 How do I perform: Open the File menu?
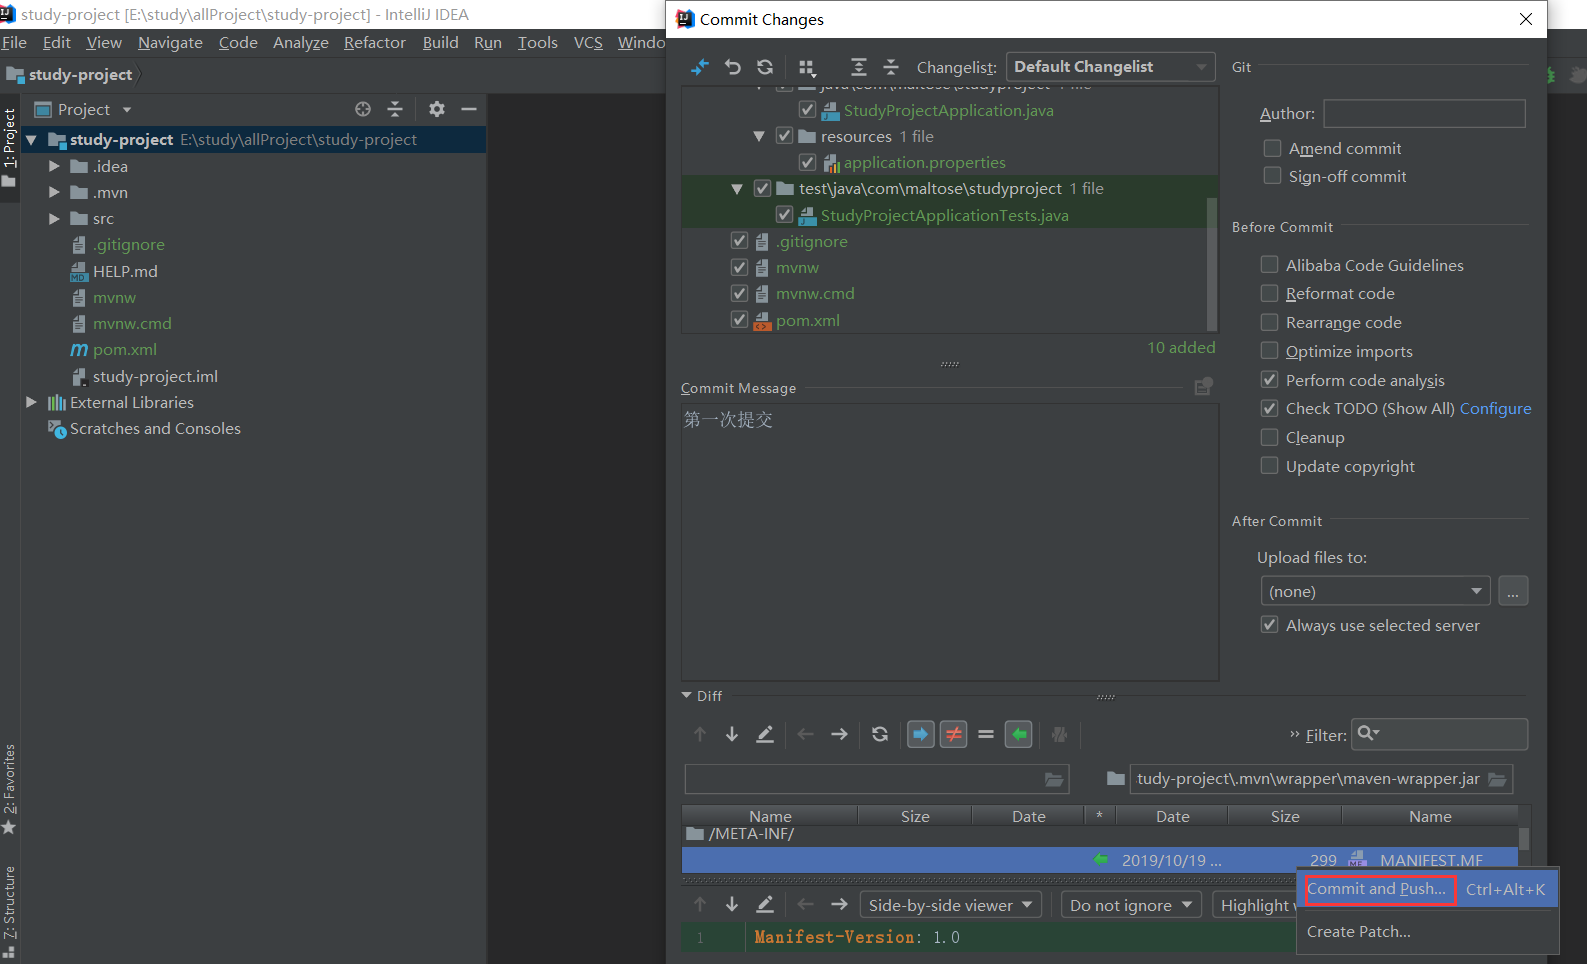pyautogui.click(x=14, y=42)
